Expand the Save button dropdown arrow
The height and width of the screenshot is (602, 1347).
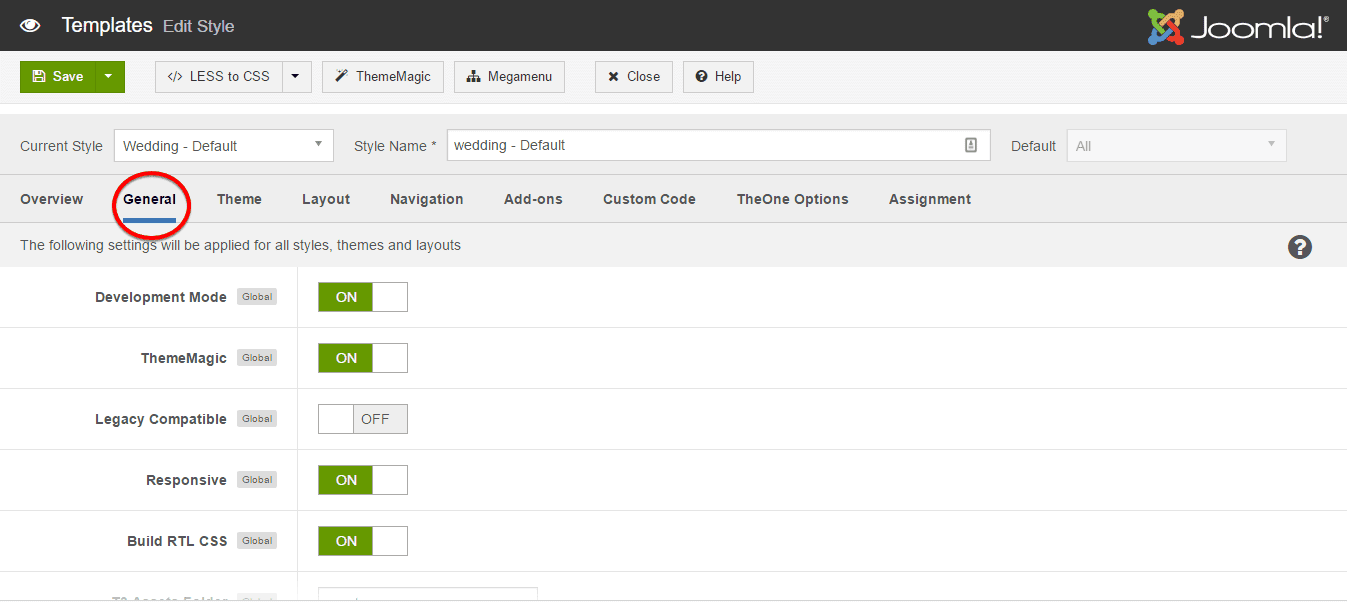pos(109,77)
